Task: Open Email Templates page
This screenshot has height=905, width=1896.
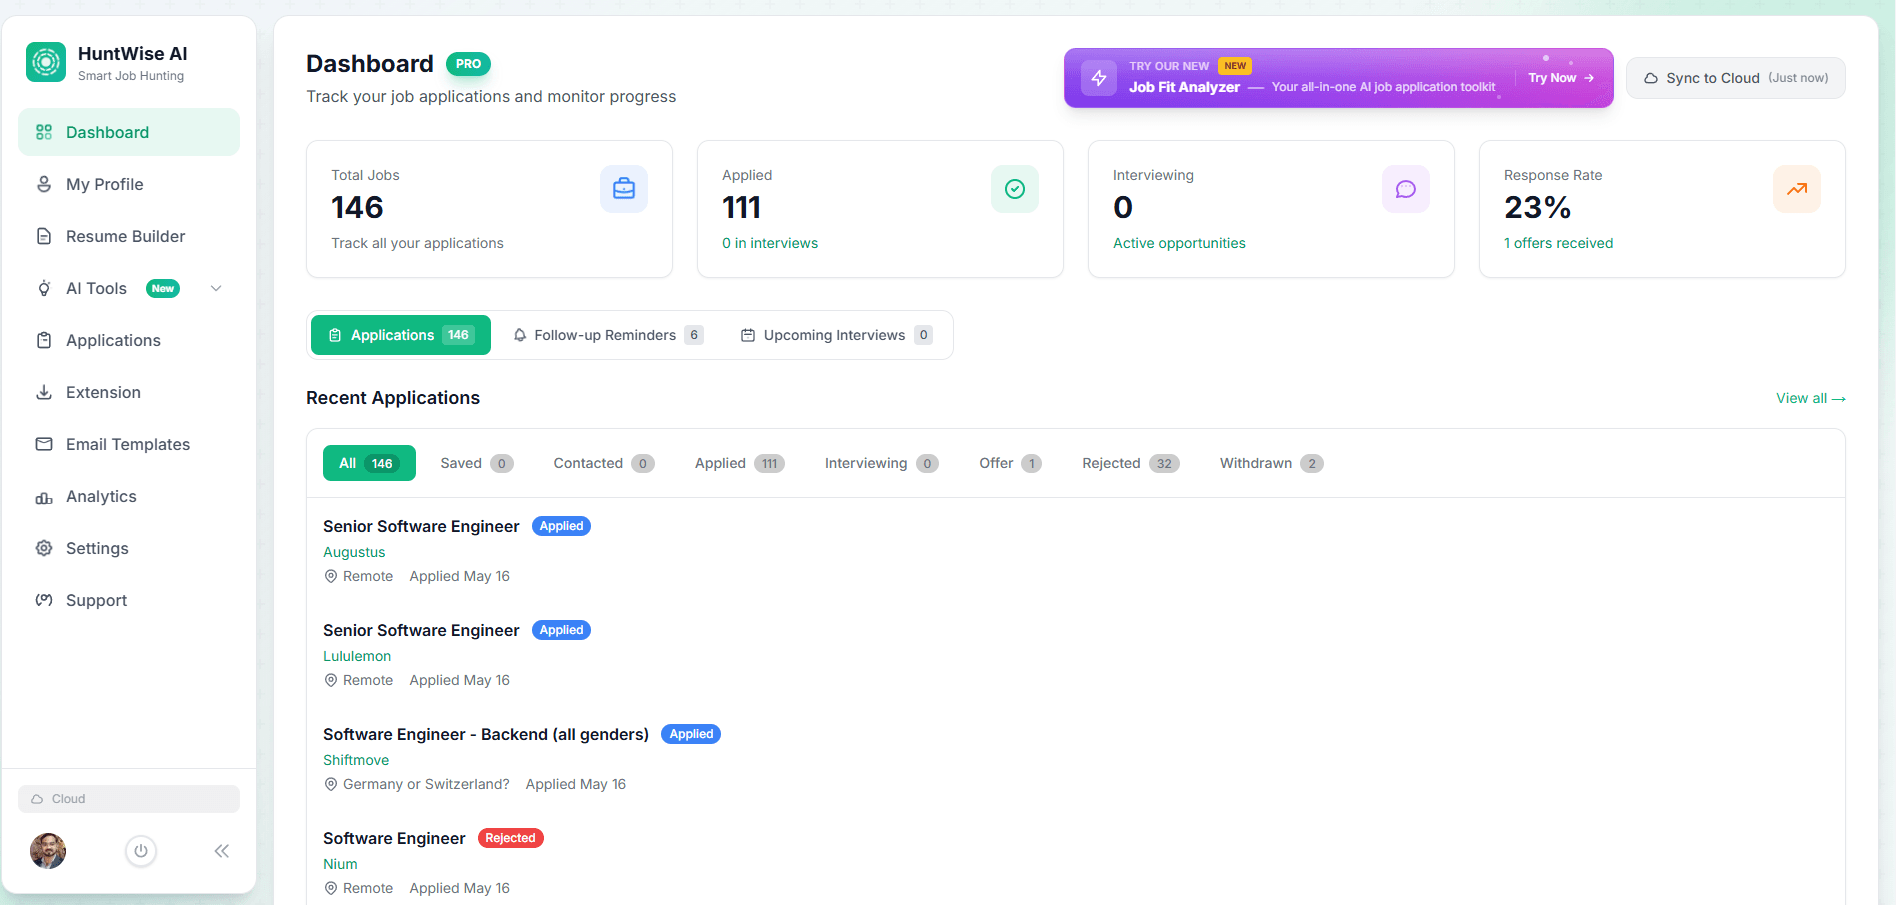Action: 129,444
